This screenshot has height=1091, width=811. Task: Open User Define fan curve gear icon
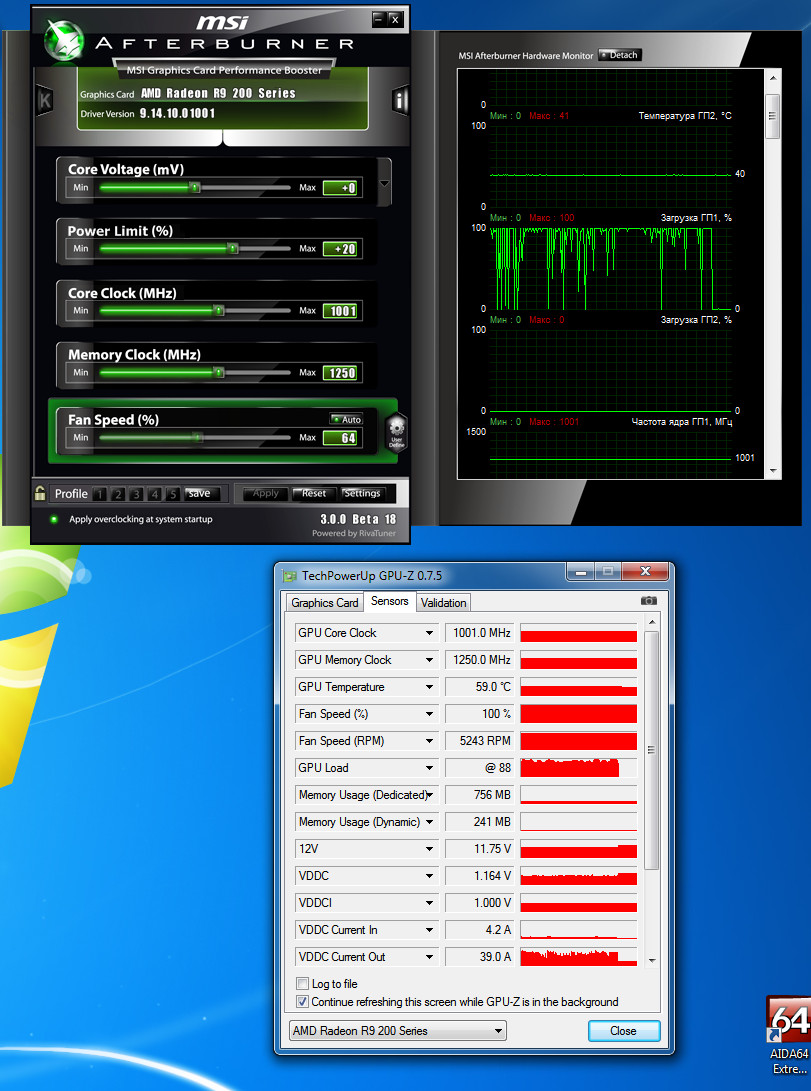tap(396, 432)
